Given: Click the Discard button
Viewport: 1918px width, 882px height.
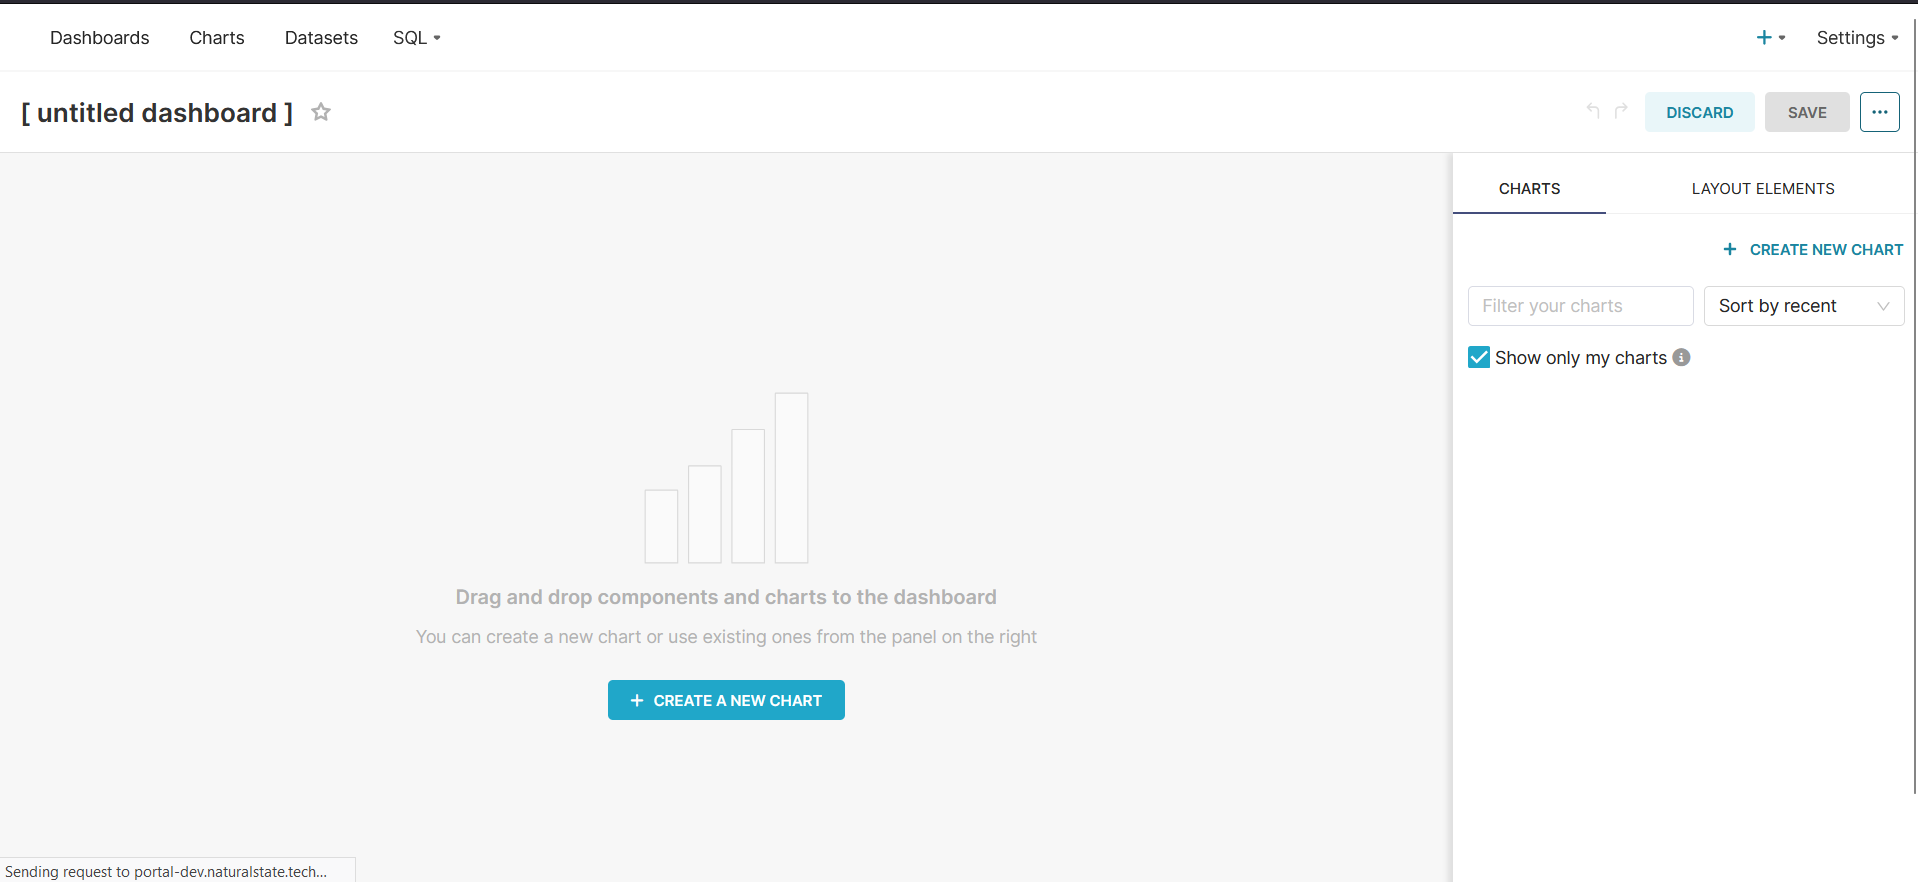Looking at the screenshot, I should [1700, 112].
